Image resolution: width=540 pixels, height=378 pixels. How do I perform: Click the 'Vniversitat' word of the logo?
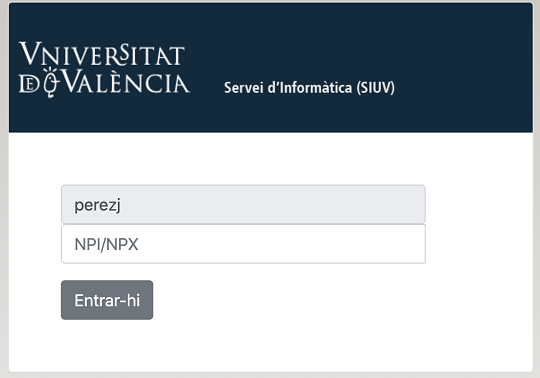102,54
